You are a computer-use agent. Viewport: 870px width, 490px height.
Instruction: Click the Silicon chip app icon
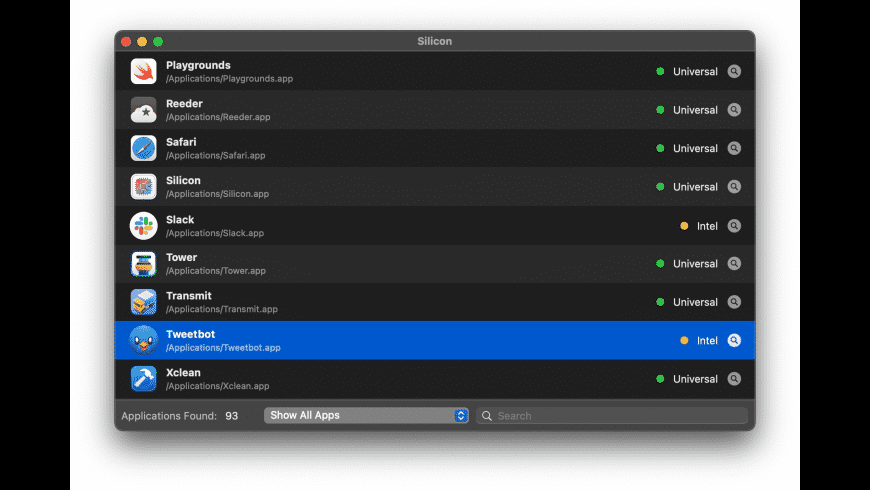(x=143, y=186)
